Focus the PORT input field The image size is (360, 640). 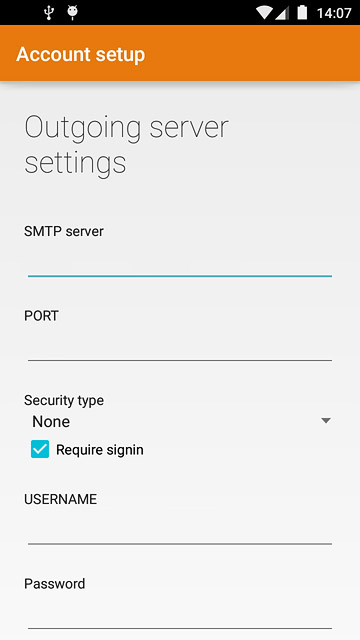click(x=180, y=346)
